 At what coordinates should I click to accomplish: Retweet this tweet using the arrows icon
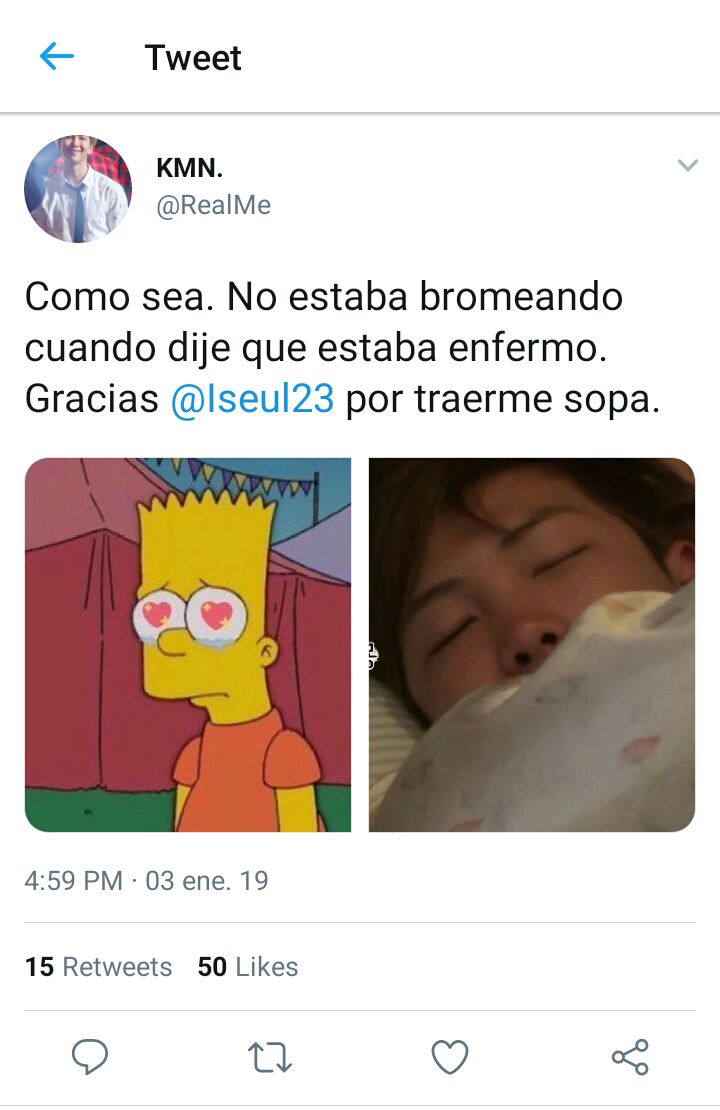click(x=270, y=1058)
